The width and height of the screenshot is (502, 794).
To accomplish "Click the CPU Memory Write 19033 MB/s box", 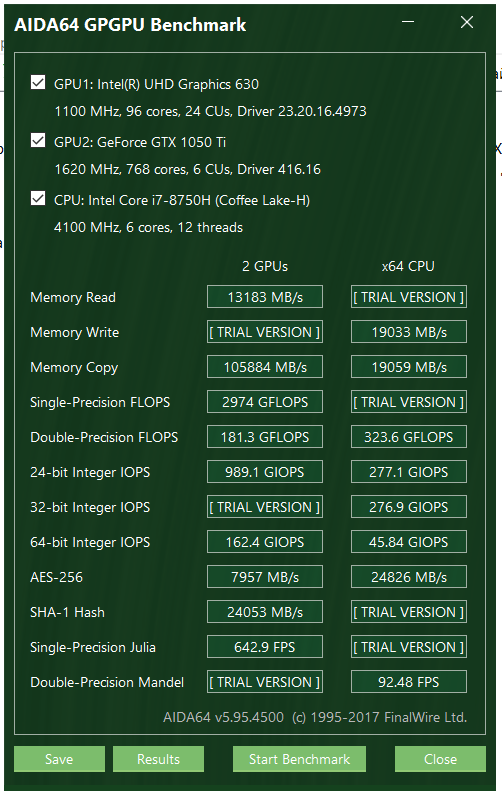I will pyautogui.click(x=409, y=332).
